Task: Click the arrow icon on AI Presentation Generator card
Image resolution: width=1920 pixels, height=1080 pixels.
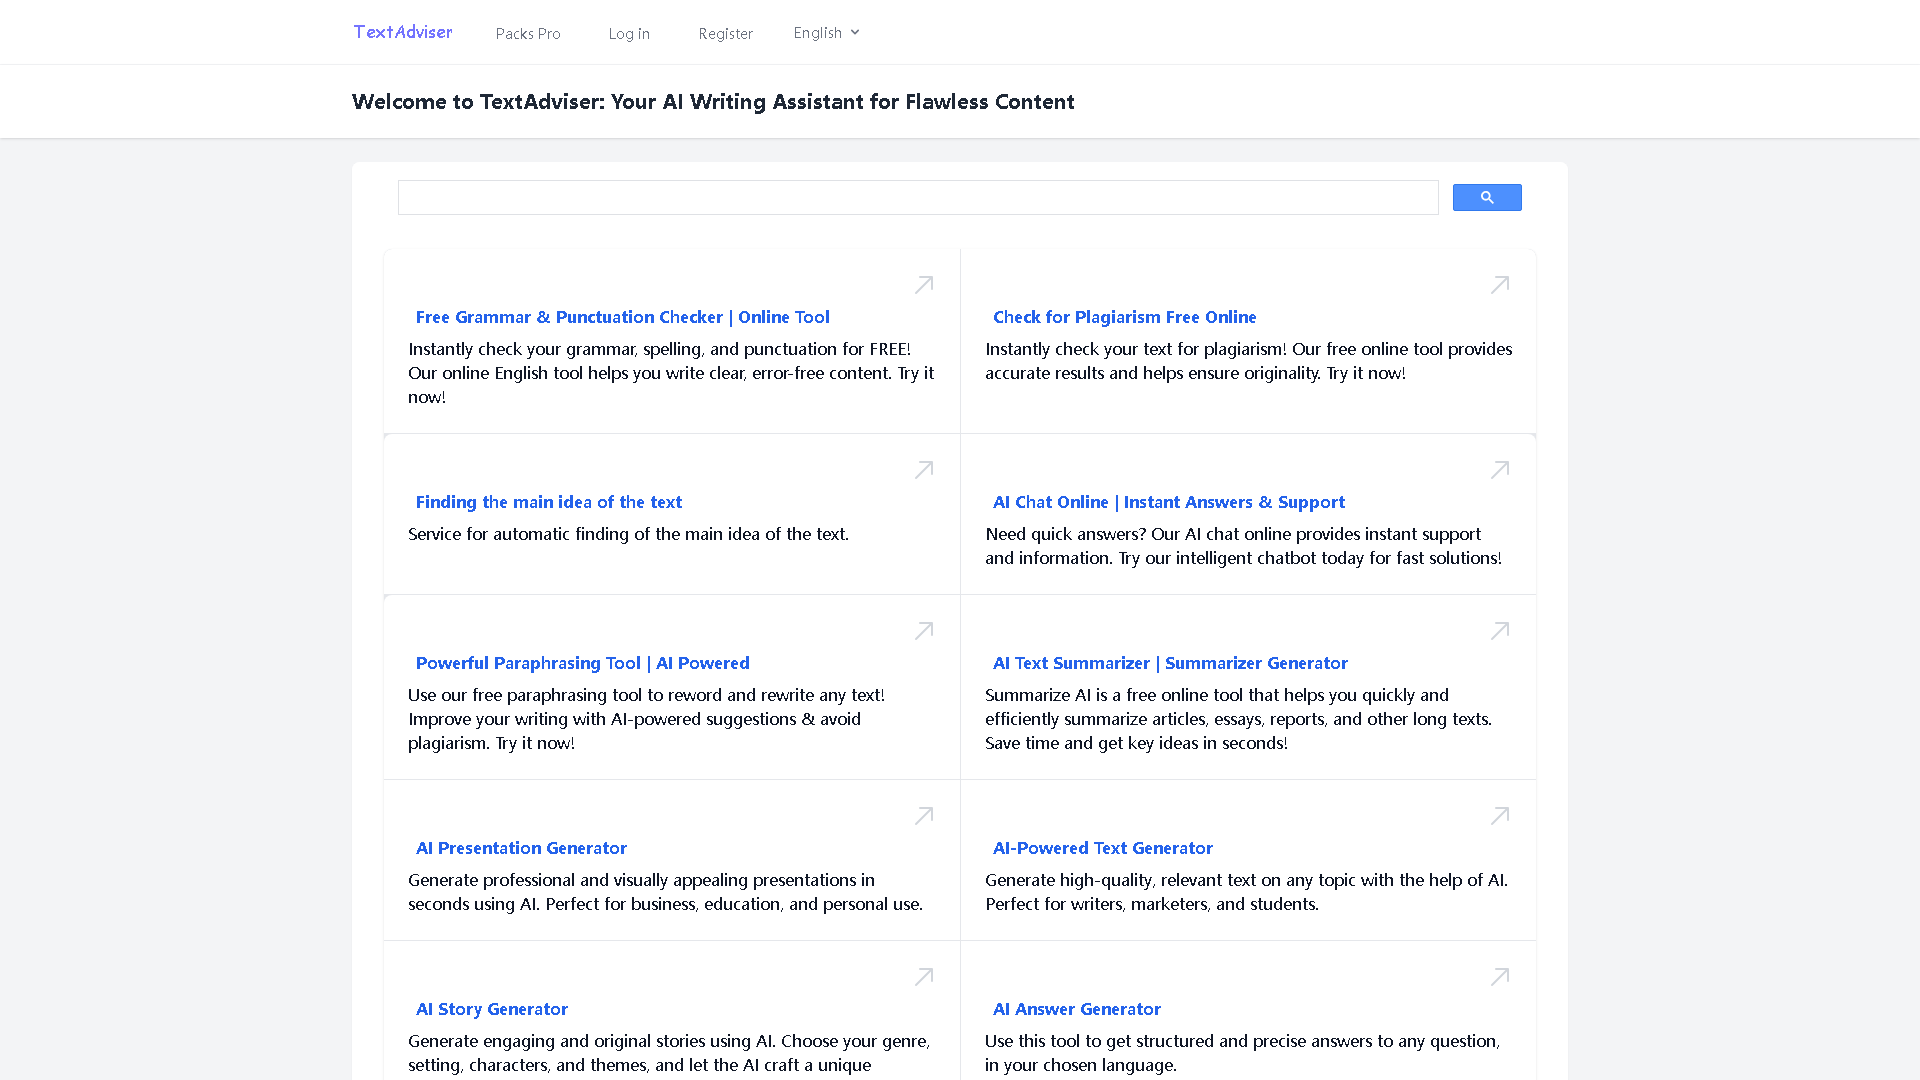Action: point(923,816)
